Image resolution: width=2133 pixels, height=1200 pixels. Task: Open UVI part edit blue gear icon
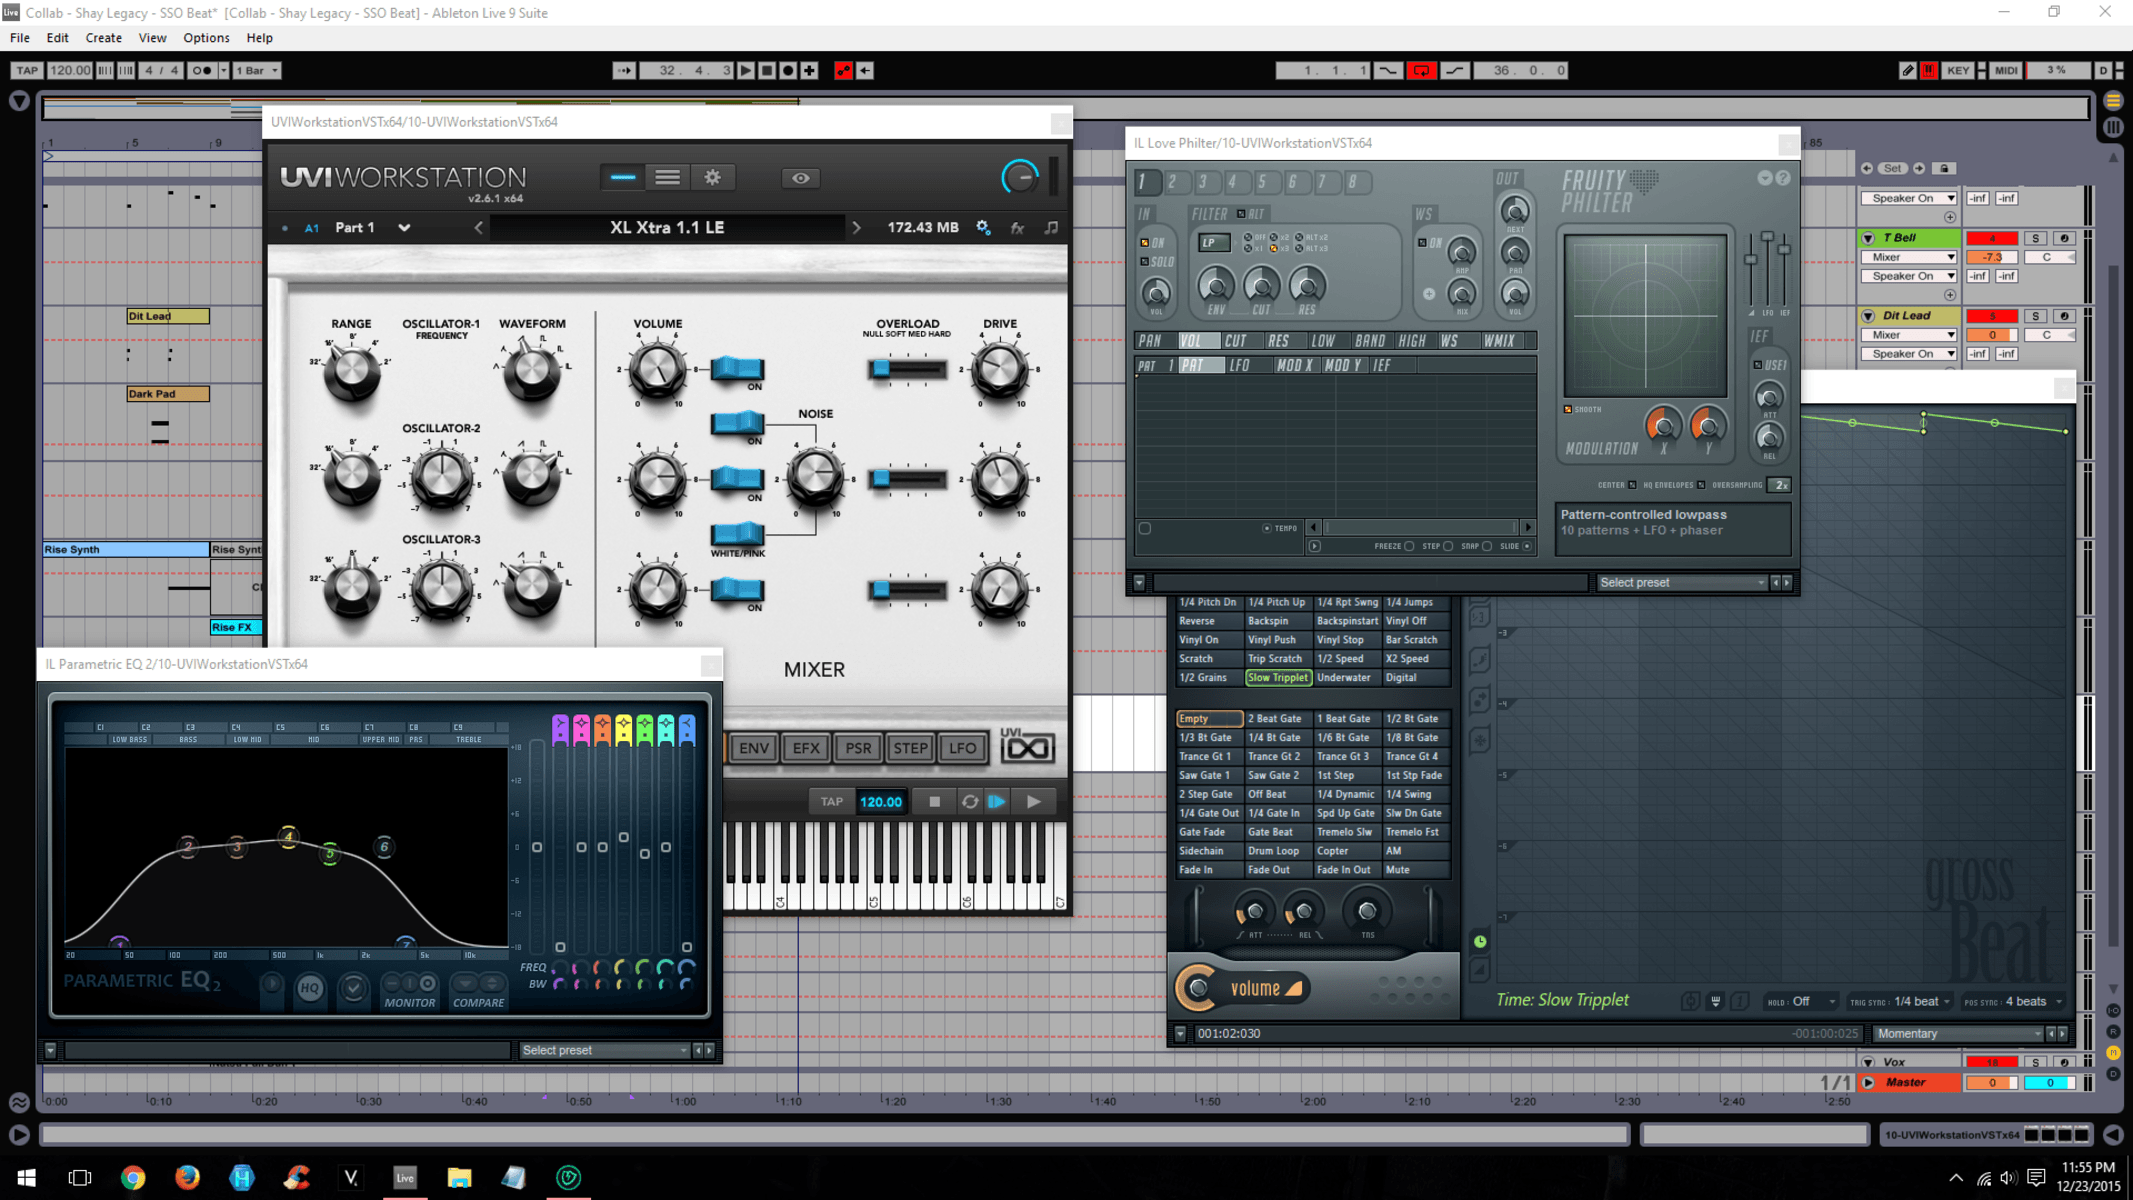tap(983, 228)
